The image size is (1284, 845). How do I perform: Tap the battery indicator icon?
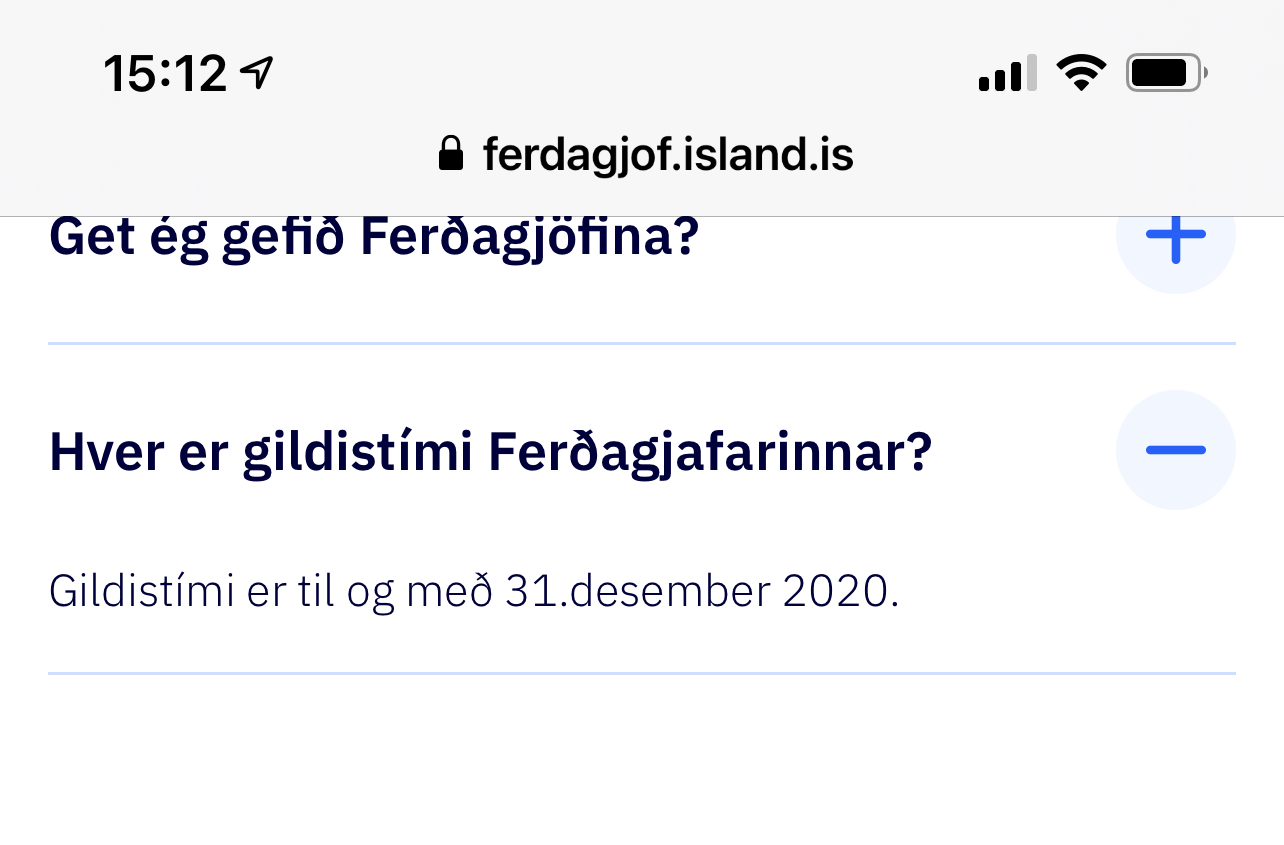tap(1166, 73)
